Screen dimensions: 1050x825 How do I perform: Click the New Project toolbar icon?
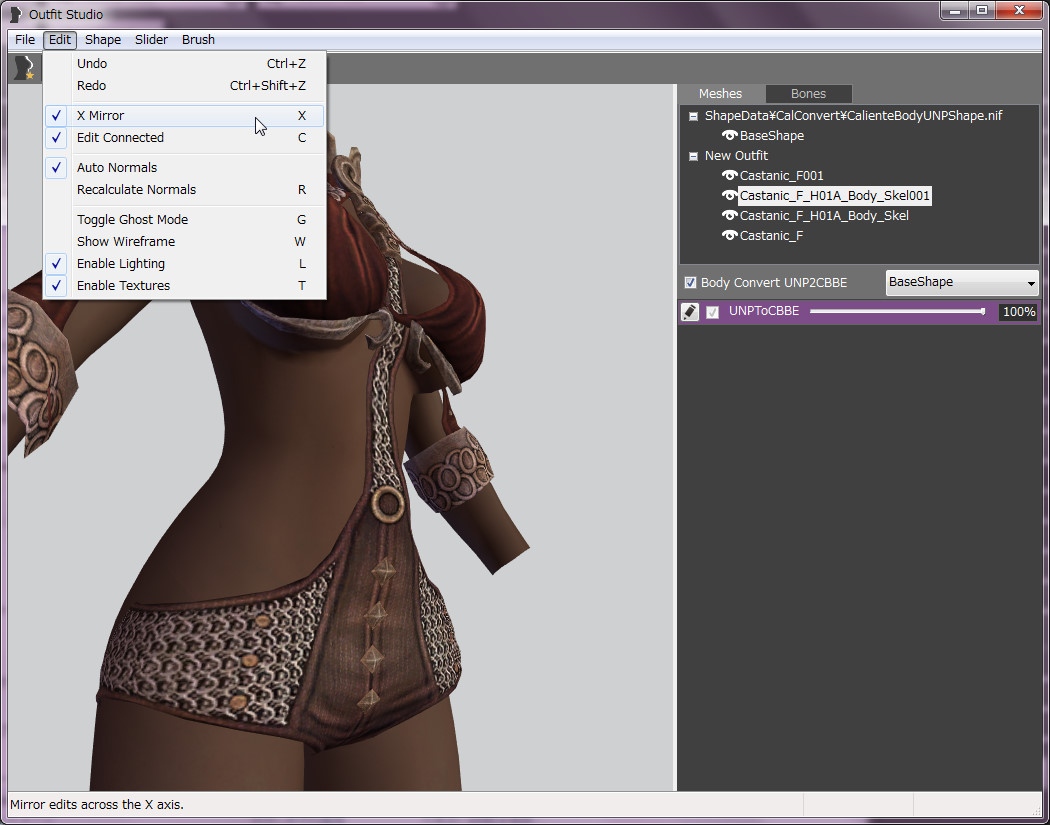click(x=24, y=68)
